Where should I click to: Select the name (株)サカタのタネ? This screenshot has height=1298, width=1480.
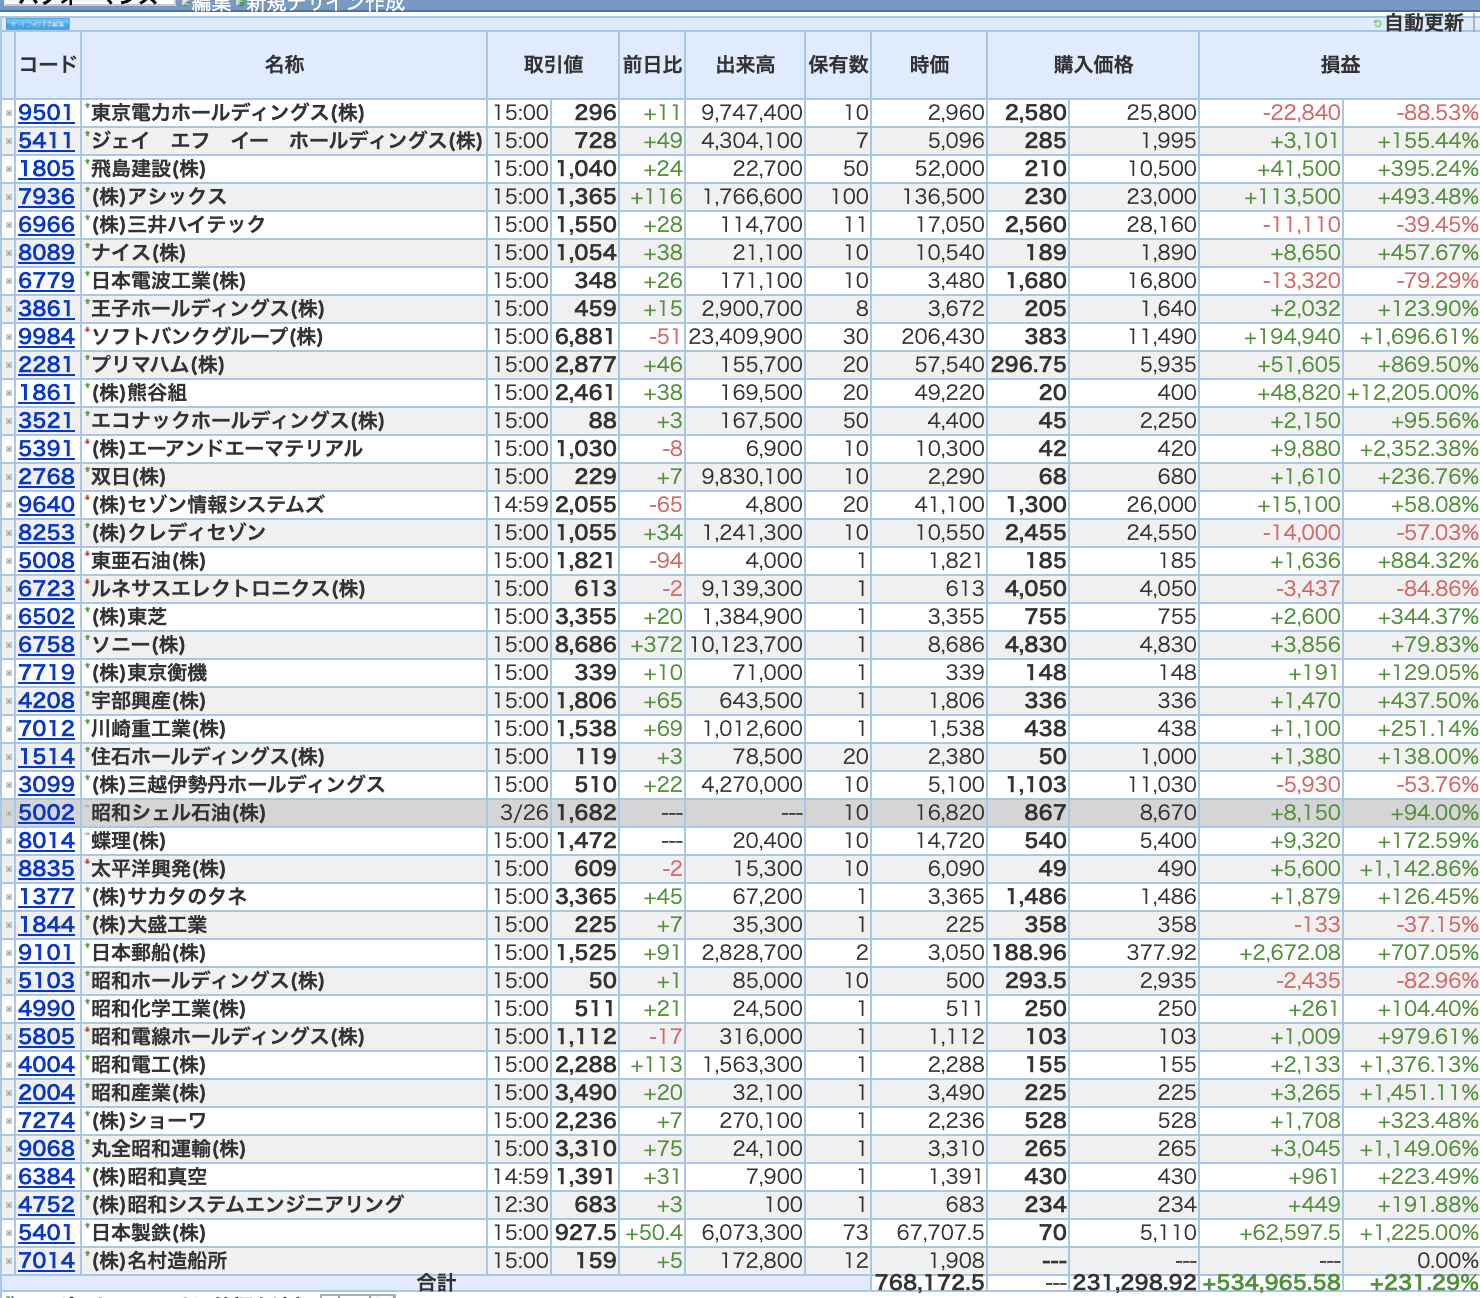tap(169, 897)
